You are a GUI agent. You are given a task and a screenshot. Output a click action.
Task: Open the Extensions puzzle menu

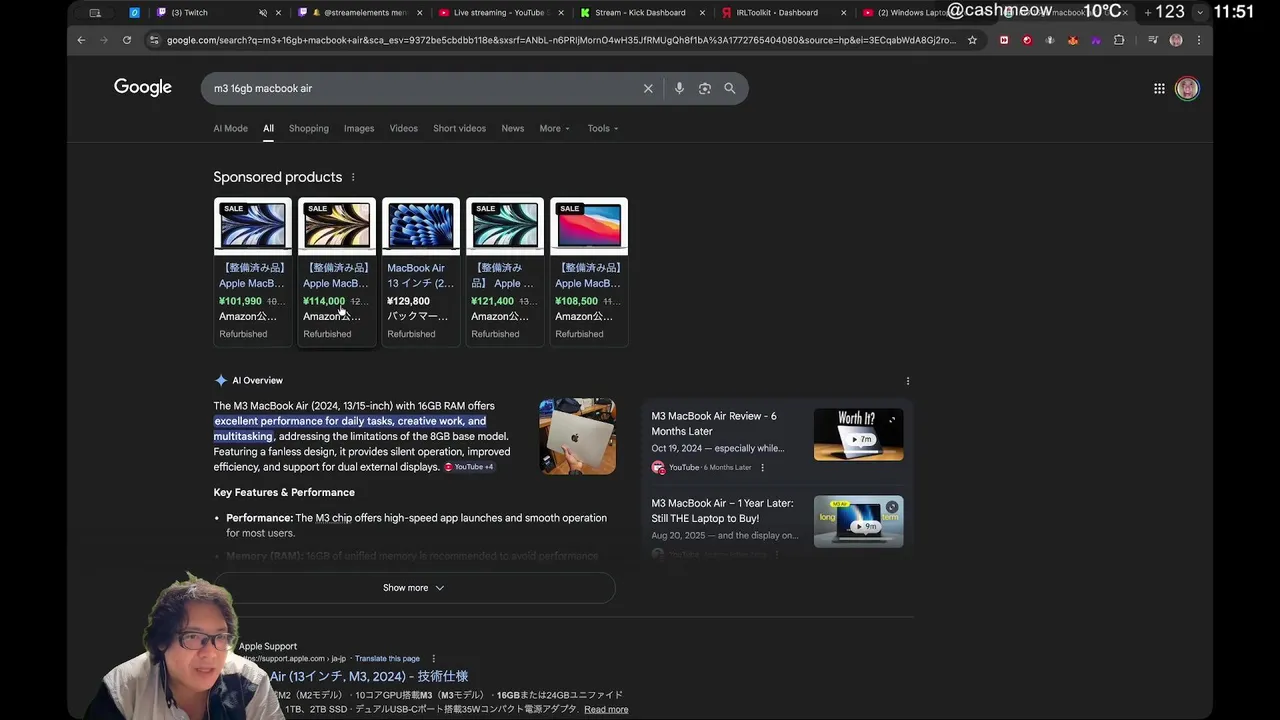point(1119,40)
